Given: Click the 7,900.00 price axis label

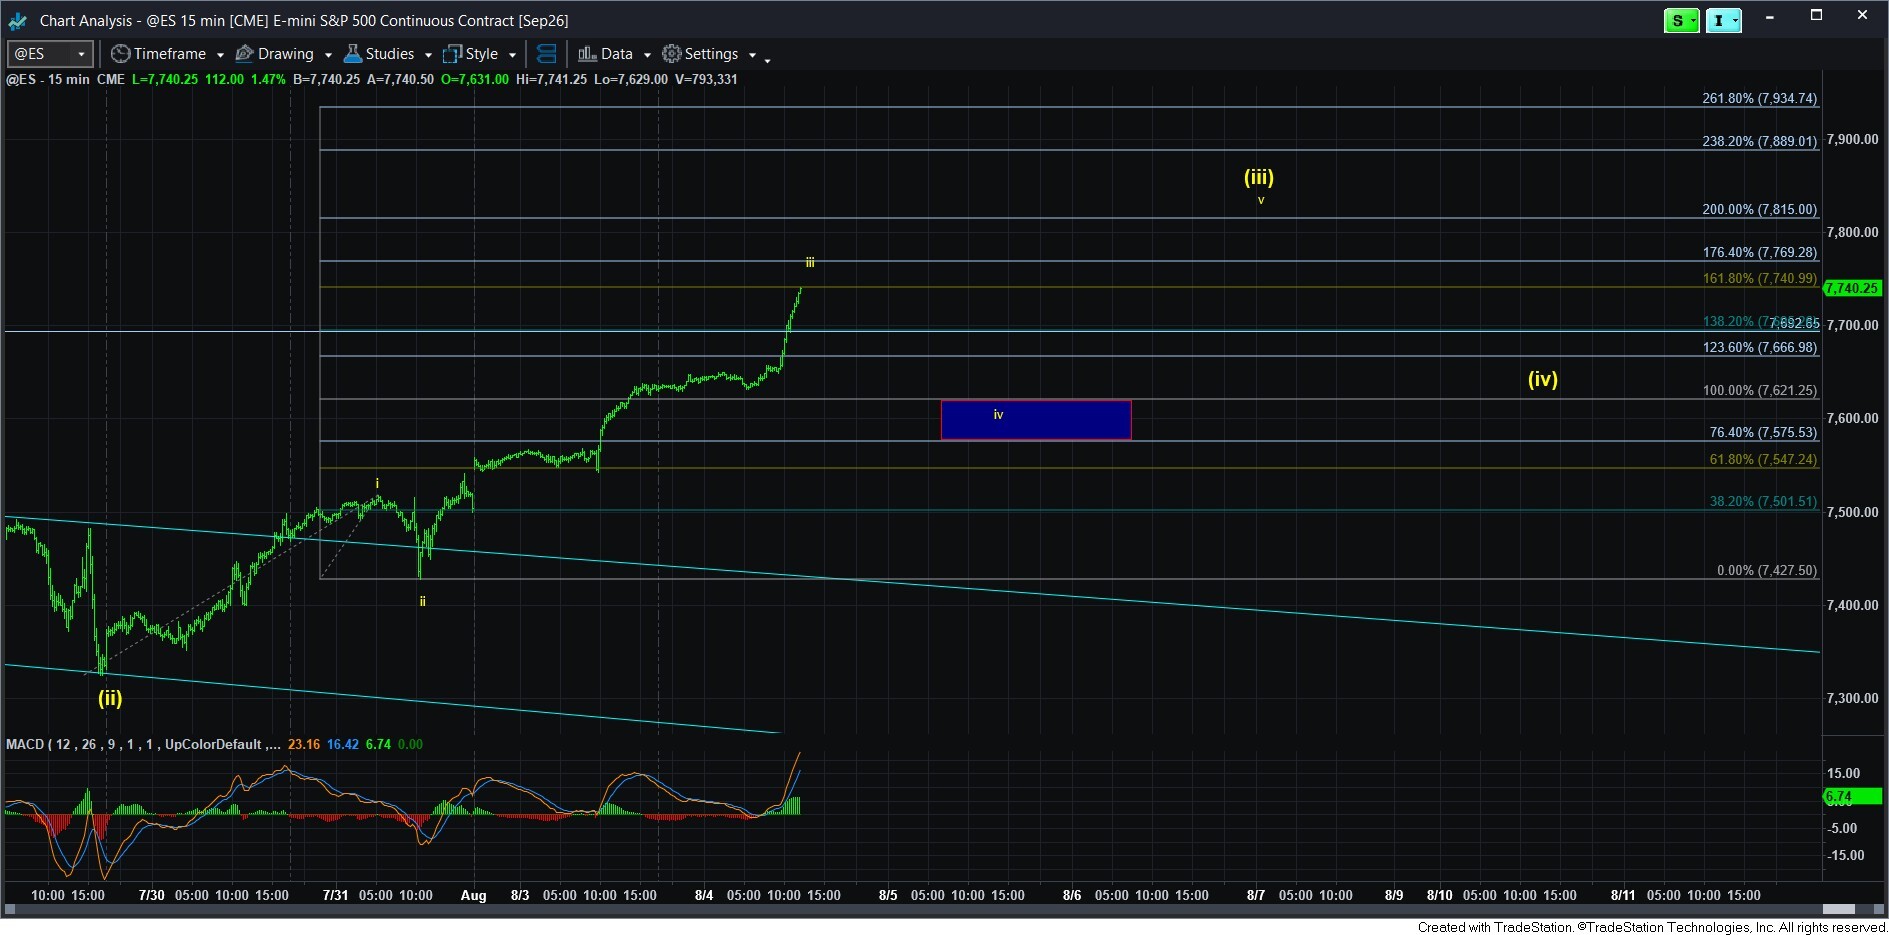Looking at the screenshot, I should click(1852, 139).
